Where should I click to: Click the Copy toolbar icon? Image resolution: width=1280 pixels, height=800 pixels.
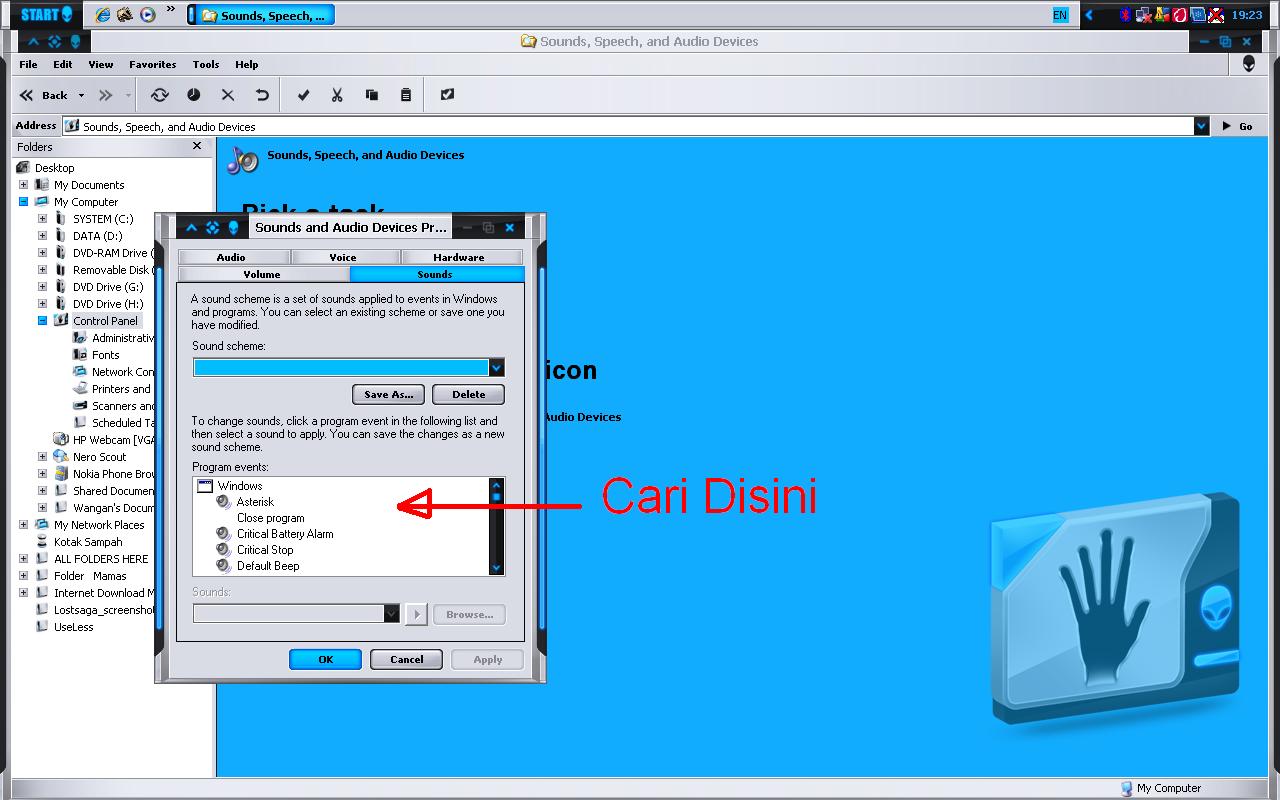coord(371,94)
